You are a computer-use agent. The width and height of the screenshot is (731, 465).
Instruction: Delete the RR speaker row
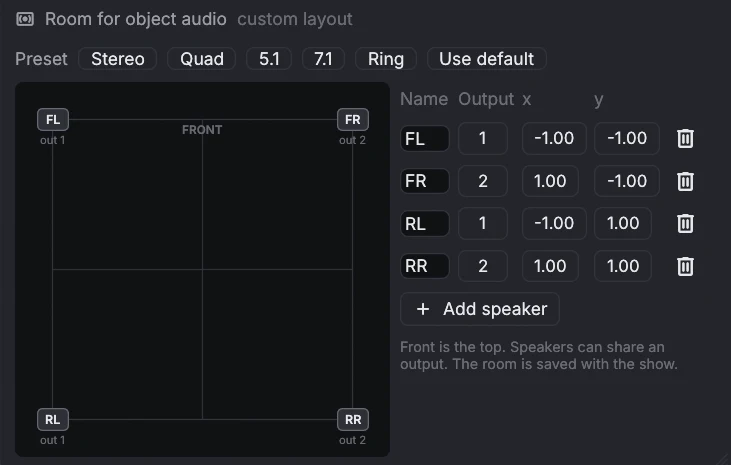tap(685, 266)
